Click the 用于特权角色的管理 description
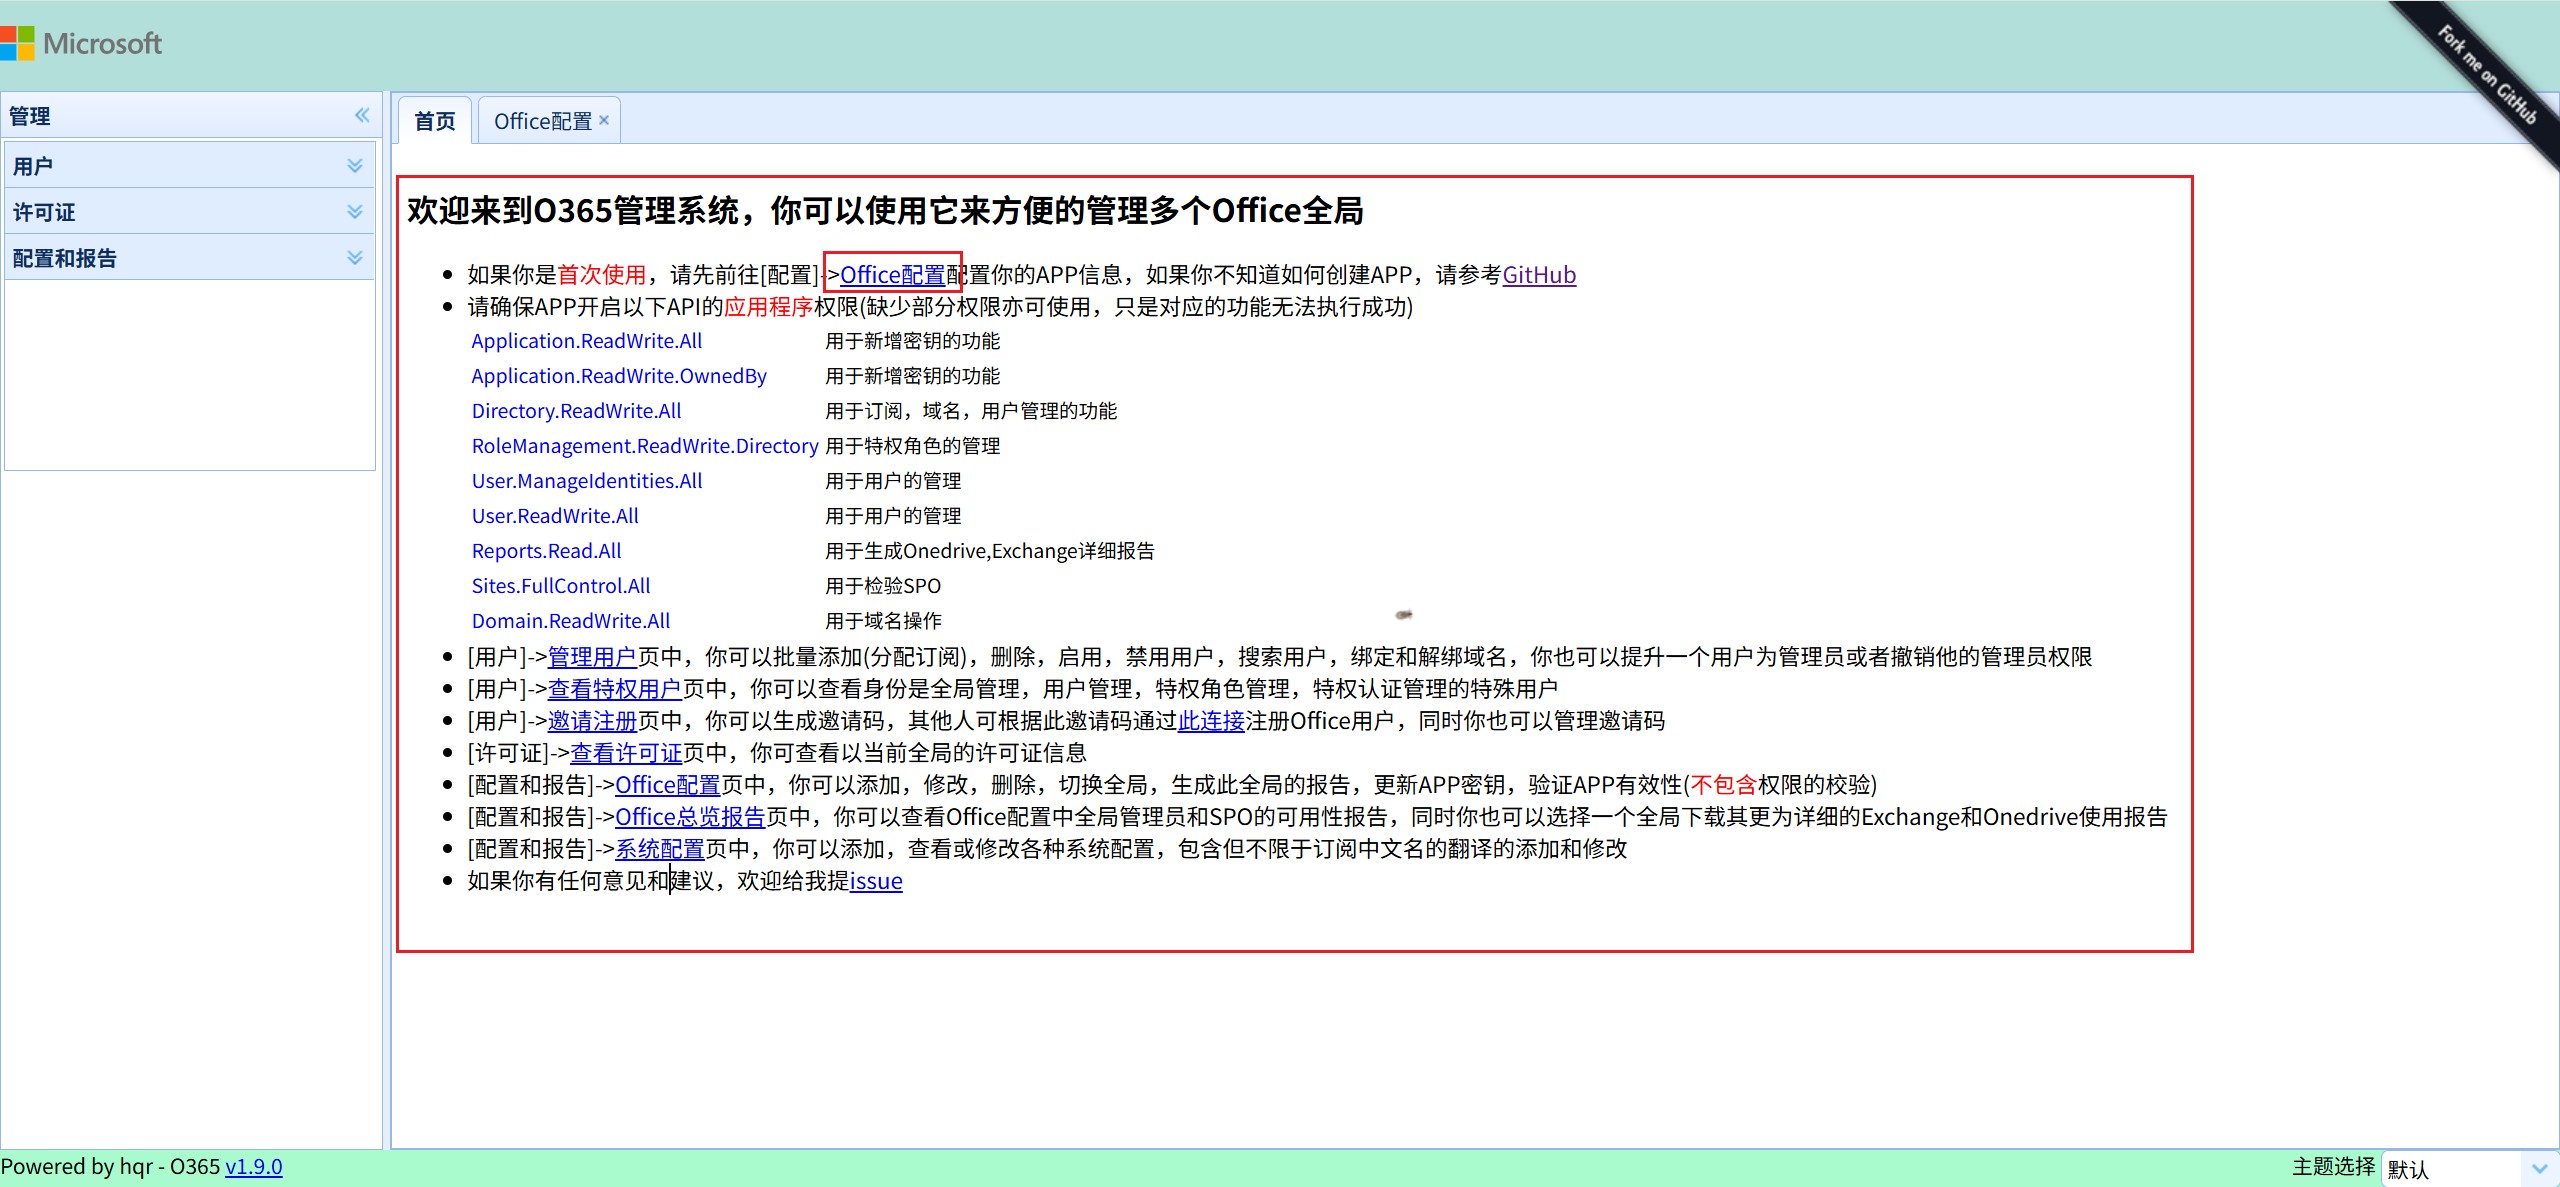 pos(912,446)
